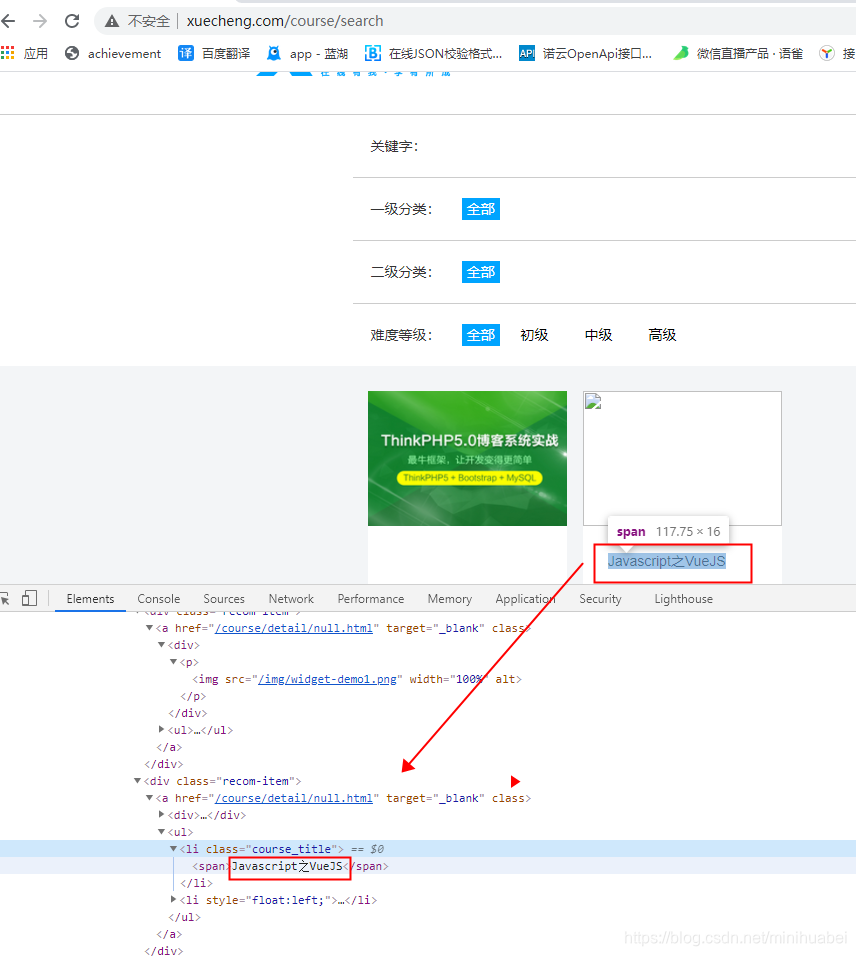Screen dimensions: 856x956
Task: Open the ThinkPHP5.0博客系统实战 course thumbnail
Action: coord(467,458)
